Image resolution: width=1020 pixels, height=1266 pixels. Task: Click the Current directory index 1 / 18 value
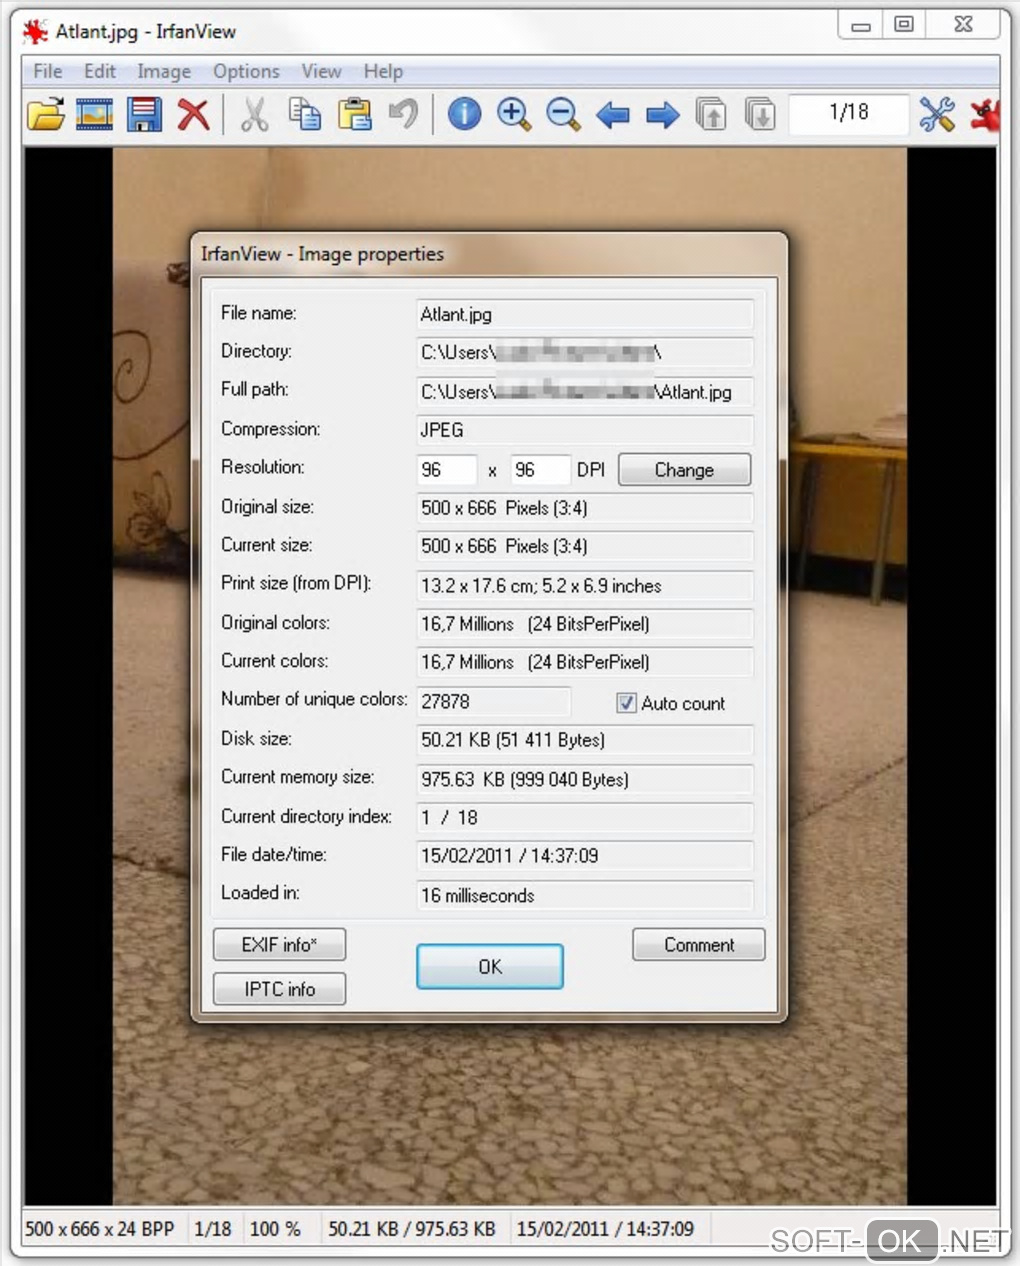tap(584, 817)
